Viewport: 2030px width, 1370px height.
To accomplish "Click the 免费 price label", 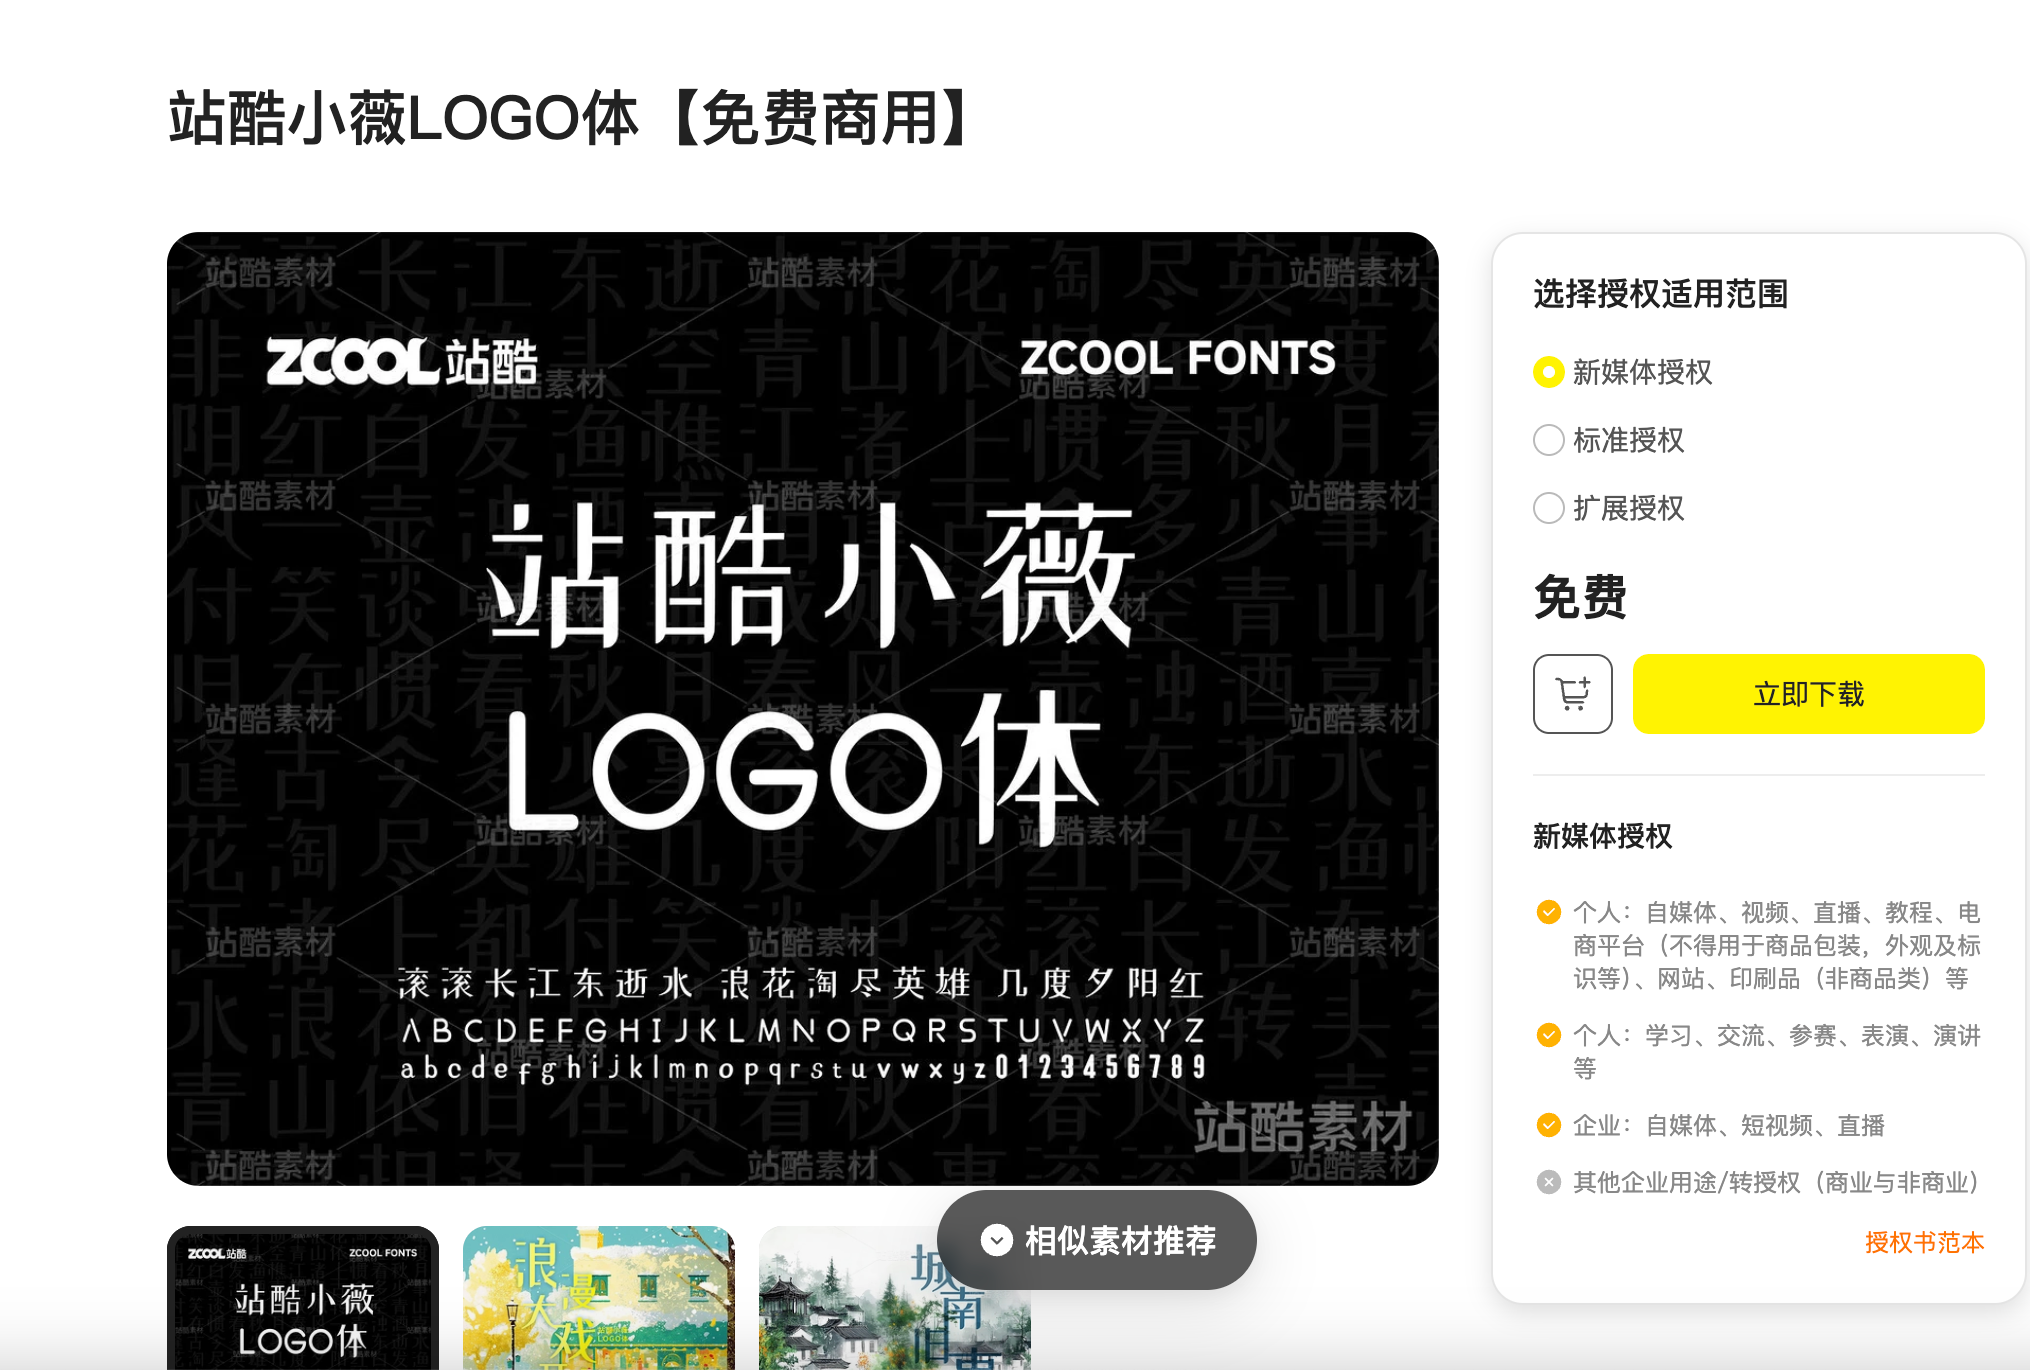I will point(1580,597).
